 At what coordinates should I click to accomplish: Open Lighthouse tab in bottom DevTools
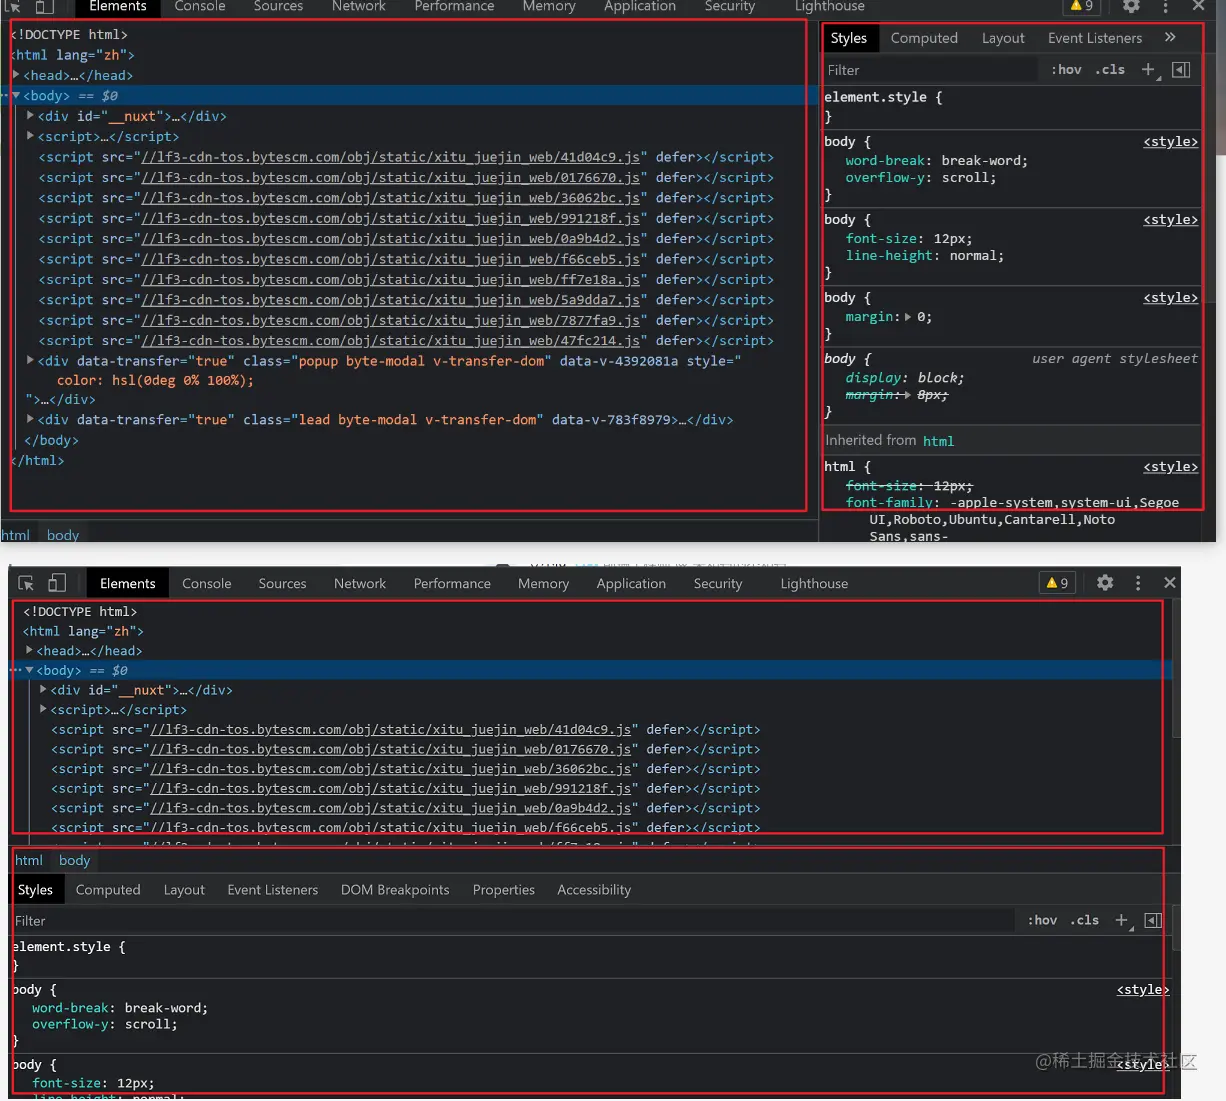[814, 583]
